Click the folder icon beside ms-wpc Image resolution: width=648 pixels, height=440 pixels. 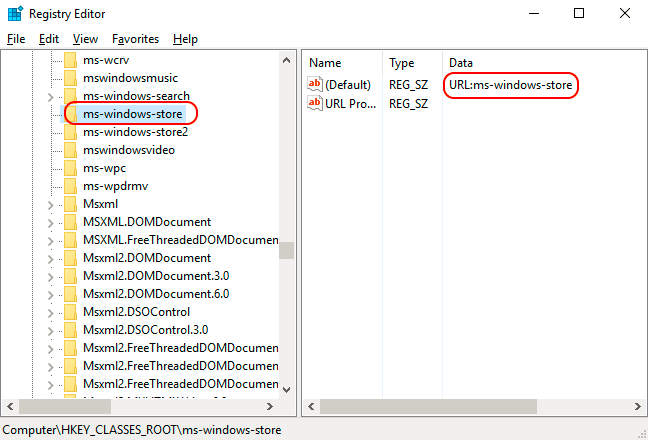tap(70, 168)
